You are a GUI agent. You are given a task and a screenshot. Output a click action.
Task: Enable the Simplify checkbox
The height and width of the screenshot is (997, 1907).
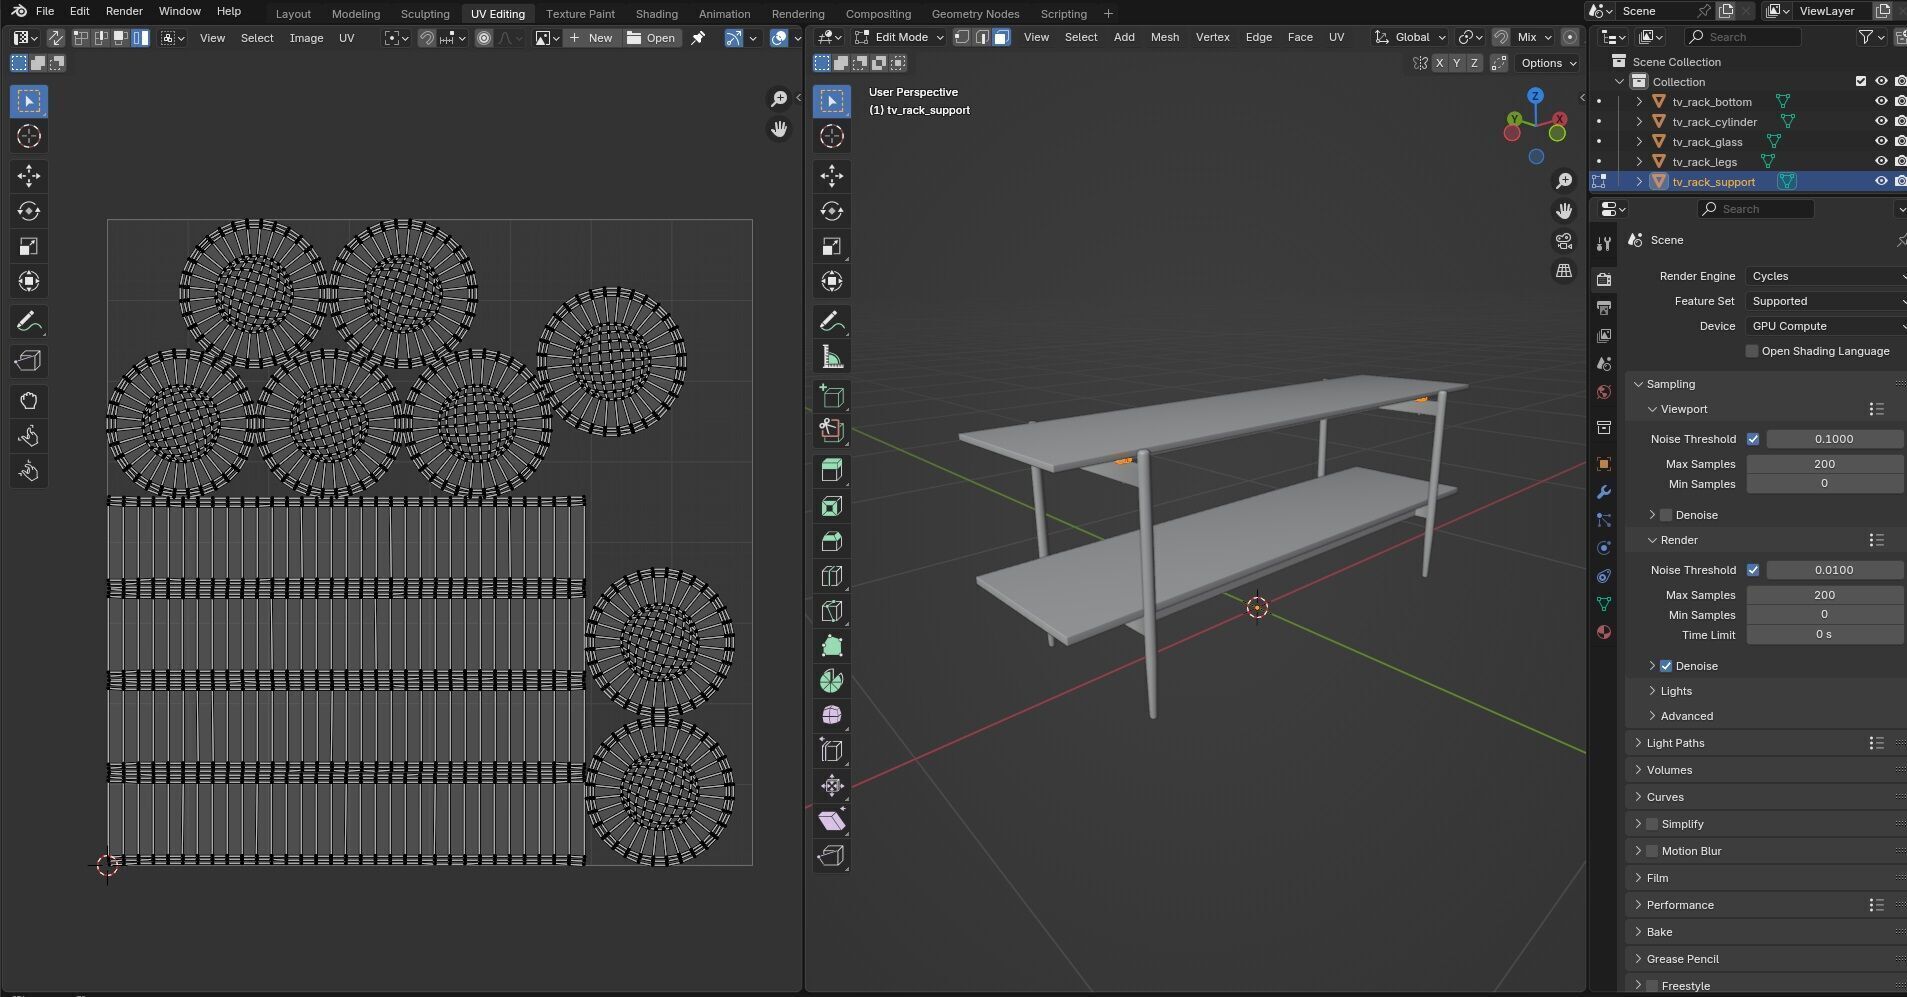[1652, 824]
